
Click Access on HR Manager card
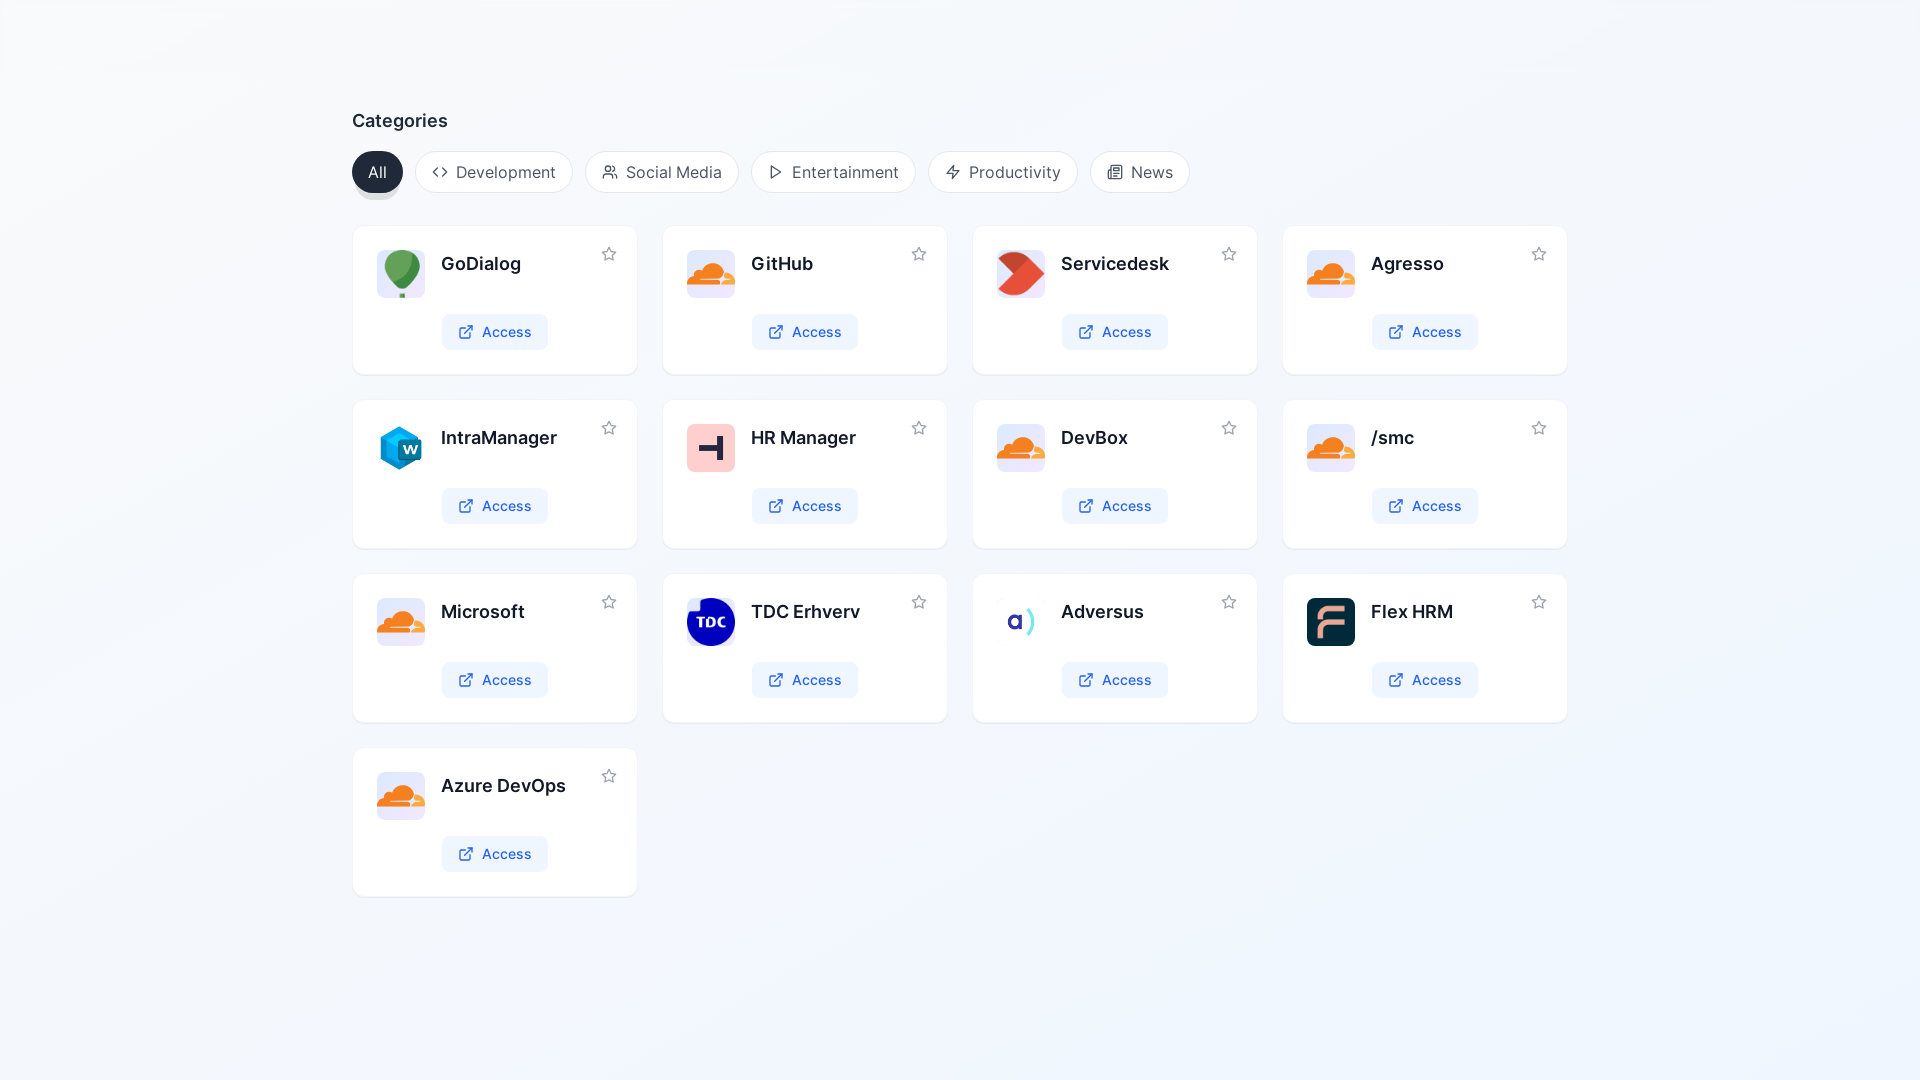(805, 506)
